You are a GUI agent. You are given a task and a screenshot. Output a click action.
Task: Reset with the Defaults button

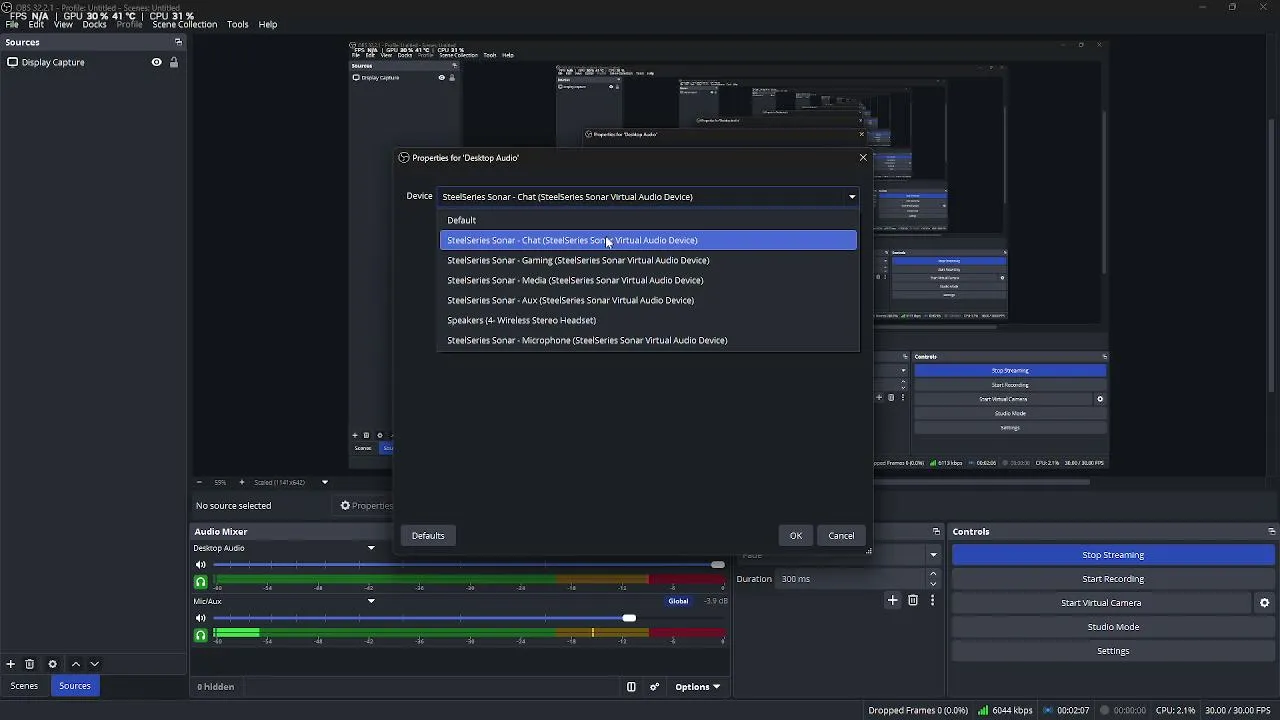pos(428,536)
